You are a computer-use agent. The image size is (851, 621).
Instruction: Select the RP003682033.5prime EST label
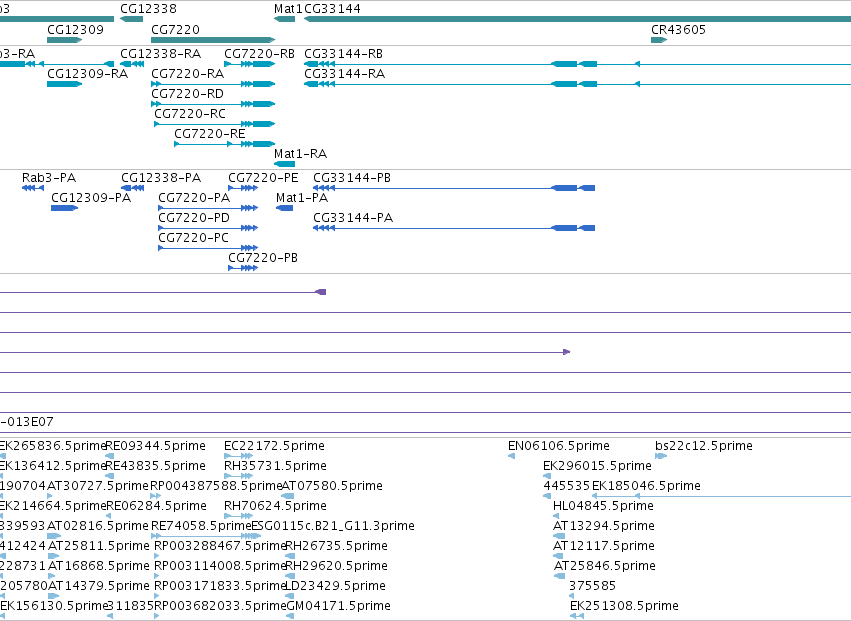pyautogui.click(x=220, y=606)
